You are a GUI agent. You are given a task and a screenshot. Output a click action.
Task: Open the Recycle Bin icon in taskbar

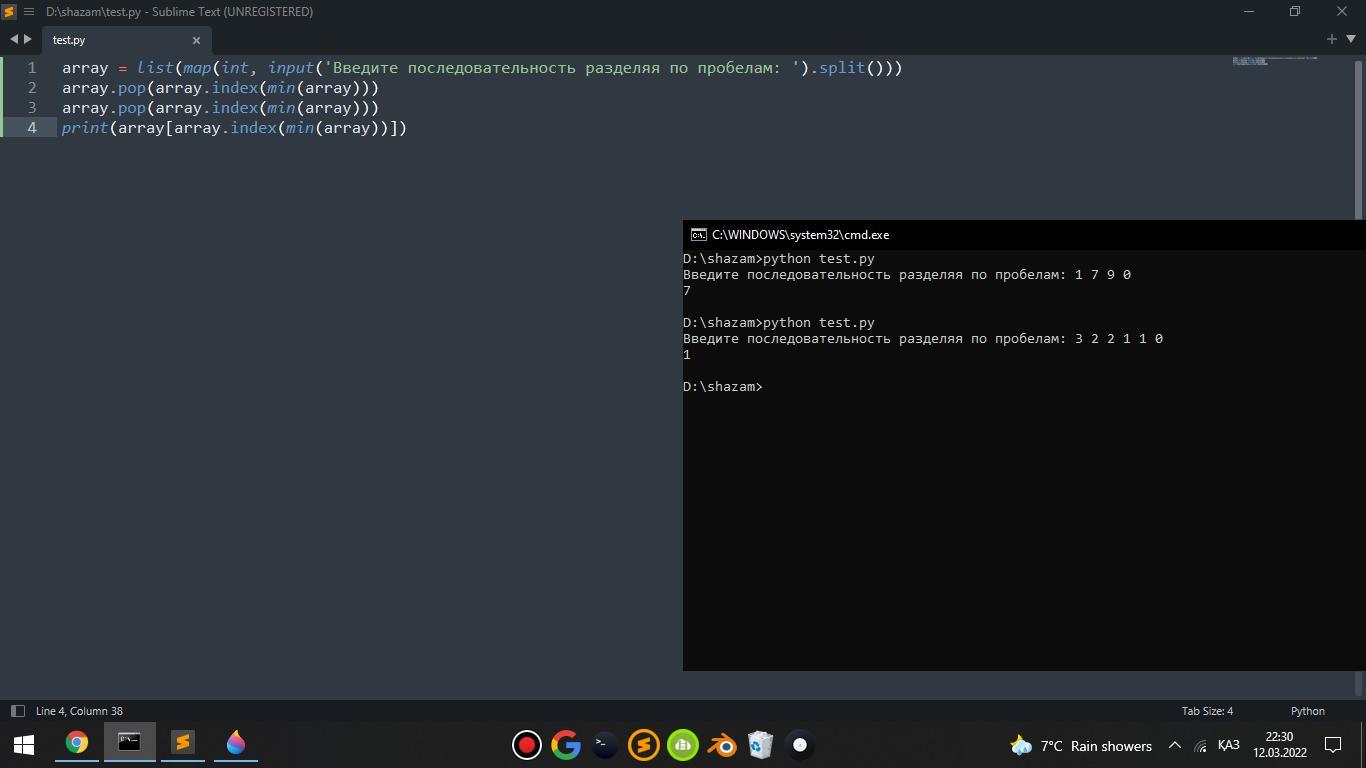760,745
